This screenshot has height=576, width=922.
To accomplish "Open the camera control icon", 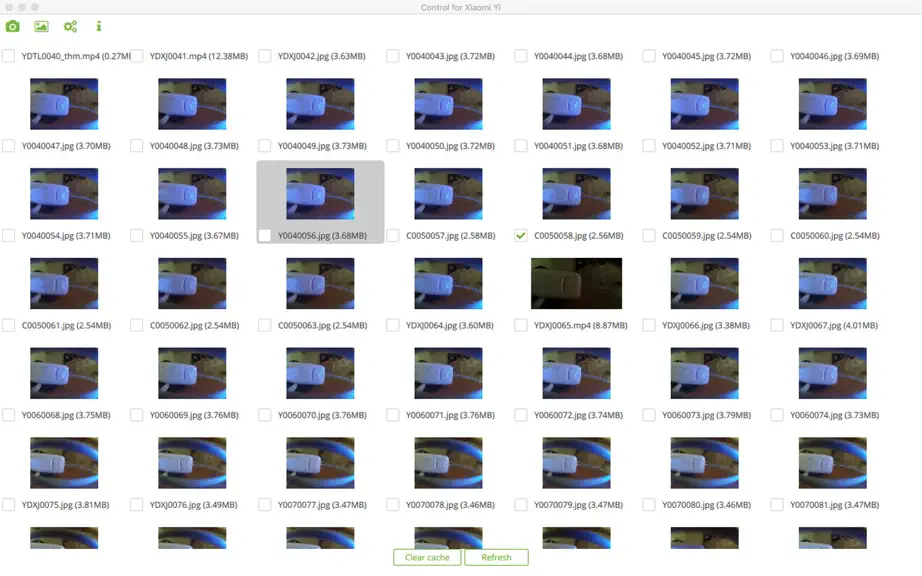I will coord(12,26).
